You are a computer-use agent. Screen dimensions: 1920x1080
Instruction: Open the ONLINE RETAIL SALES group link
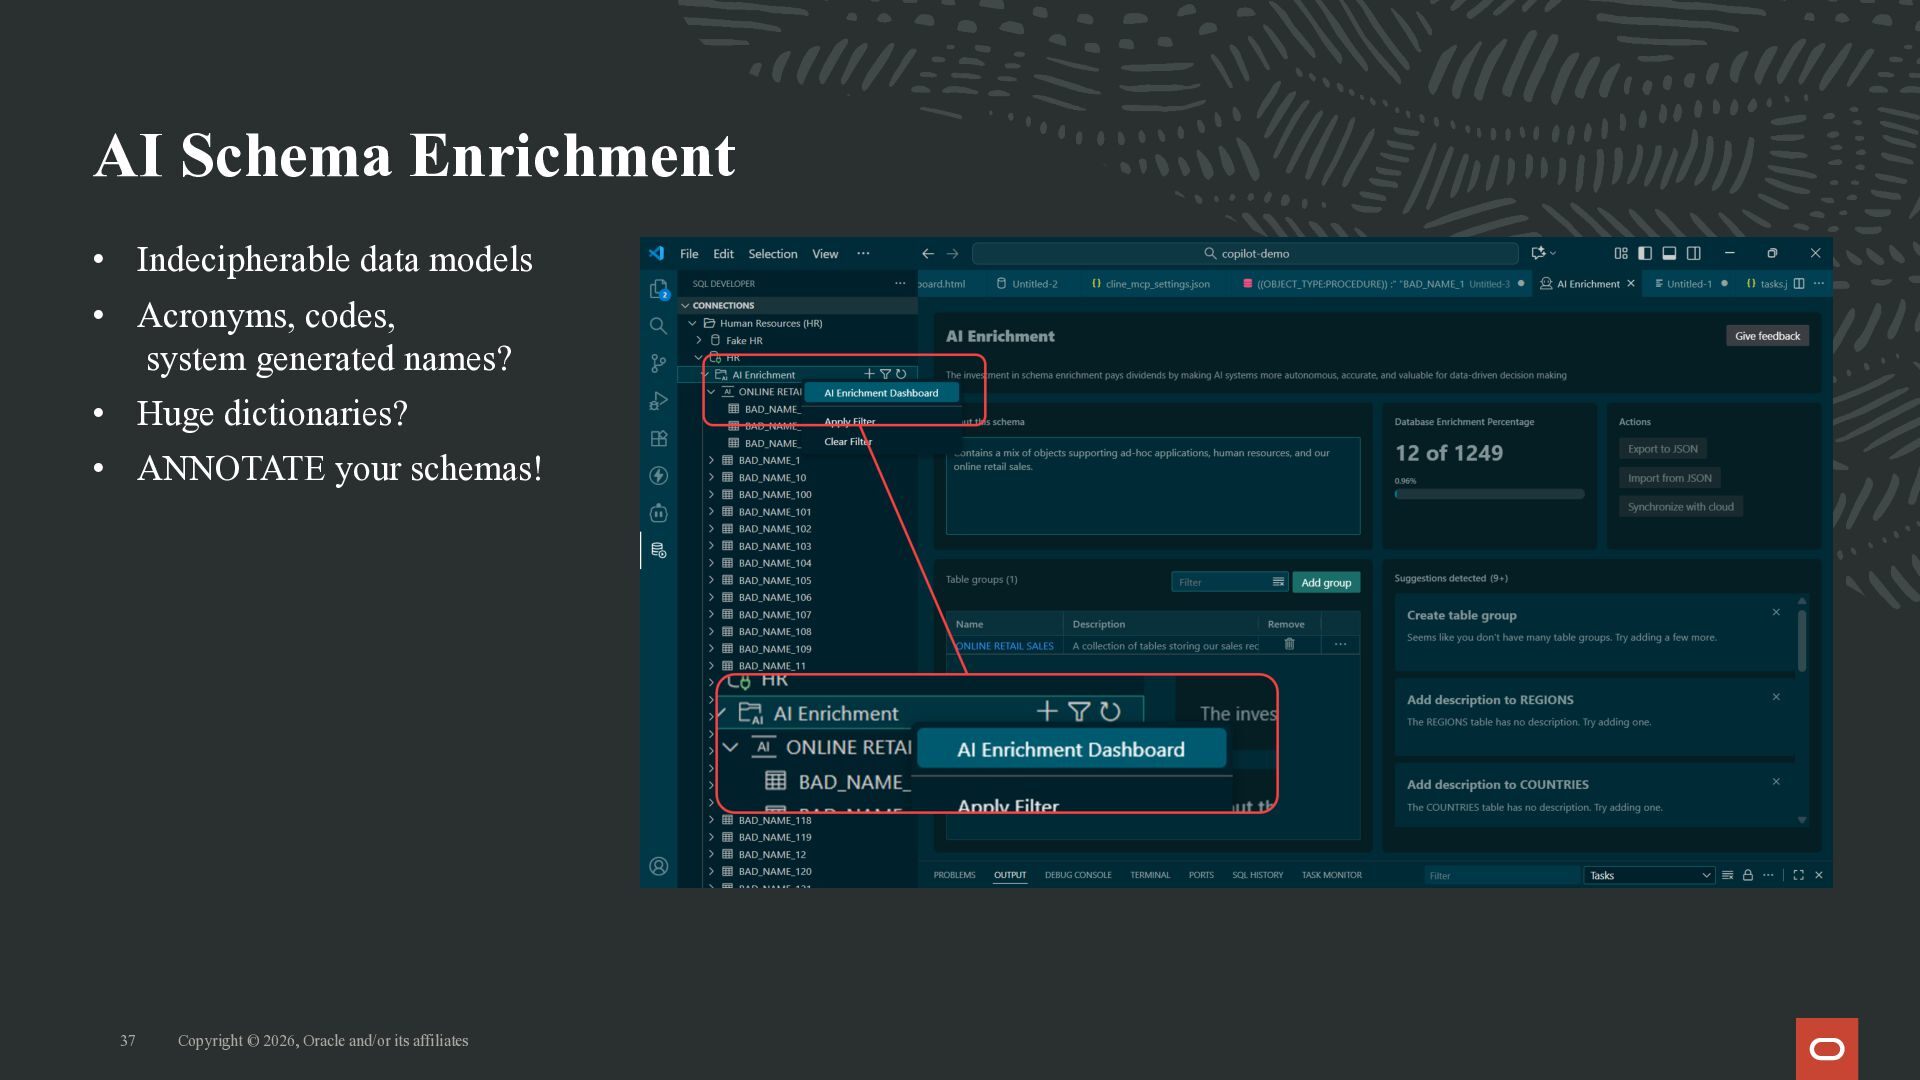click(1004, 646)
